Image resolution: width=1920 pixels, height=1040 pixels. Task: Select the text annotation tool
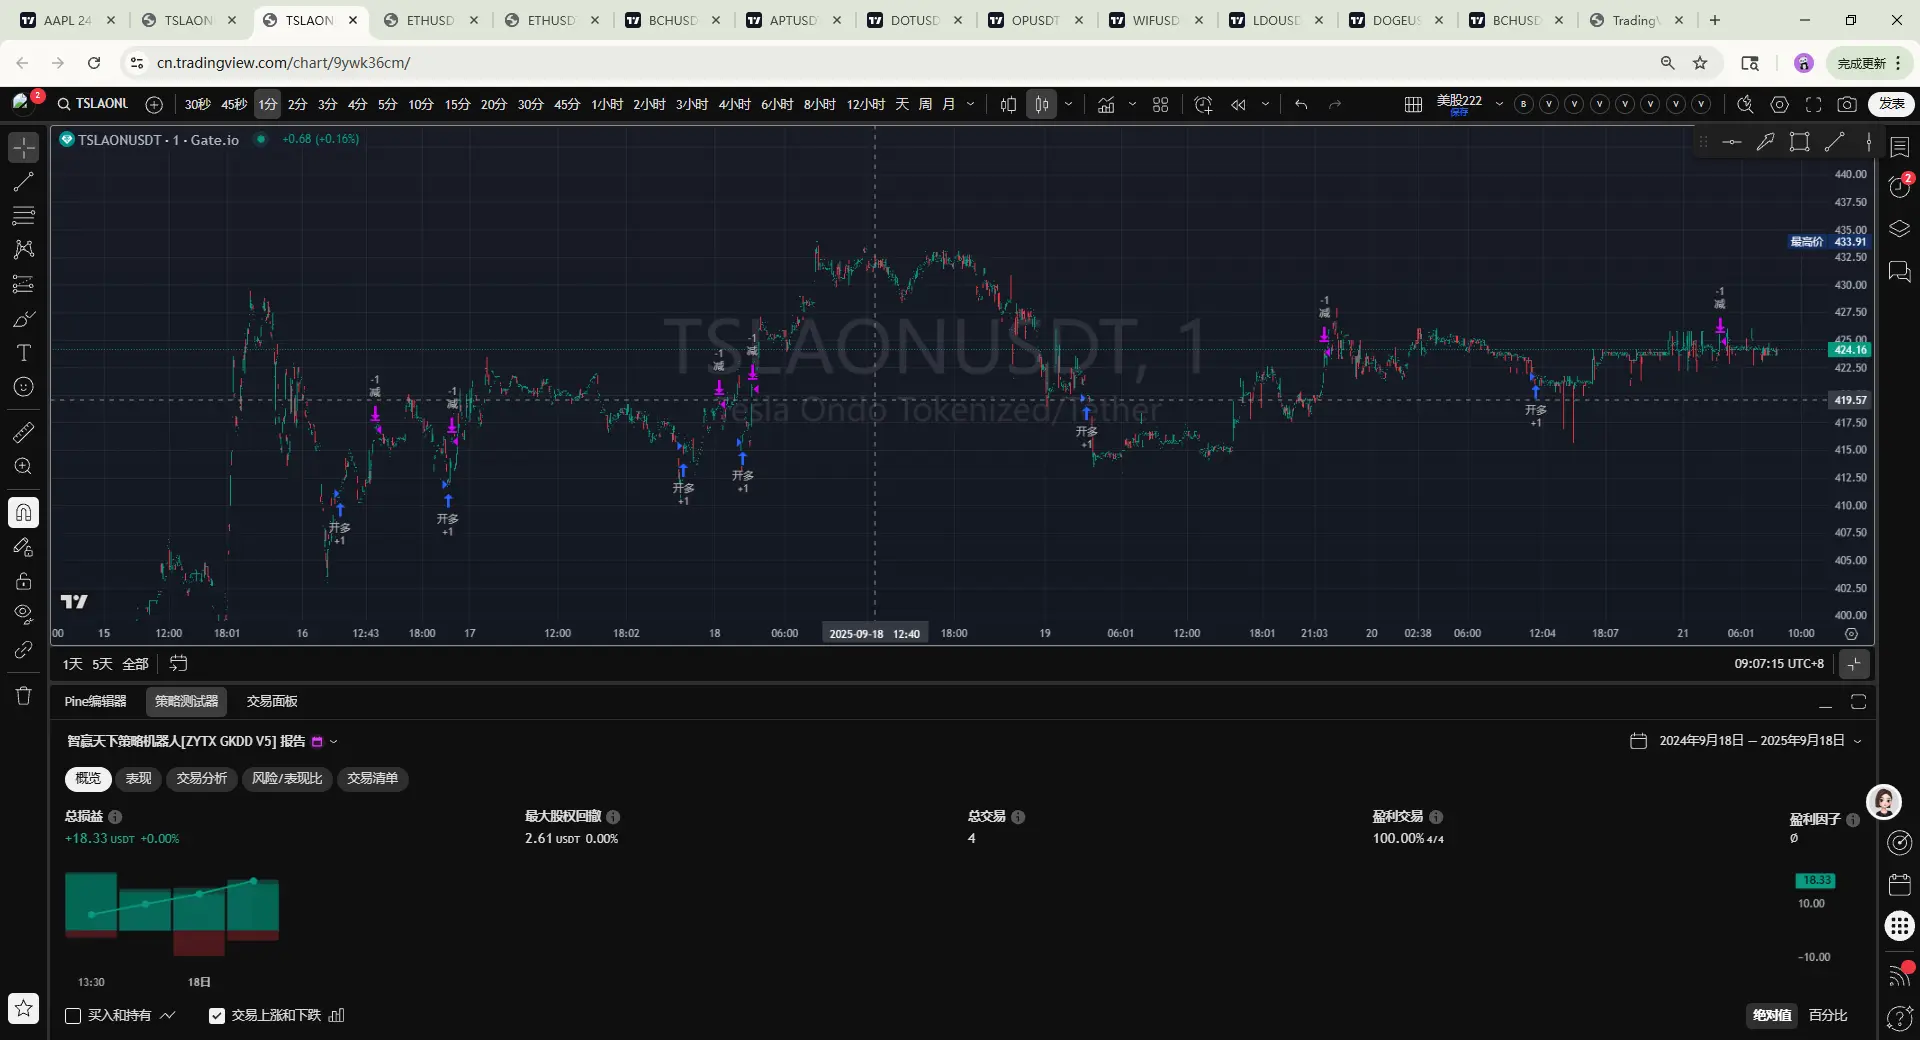[x=24, y=353]
